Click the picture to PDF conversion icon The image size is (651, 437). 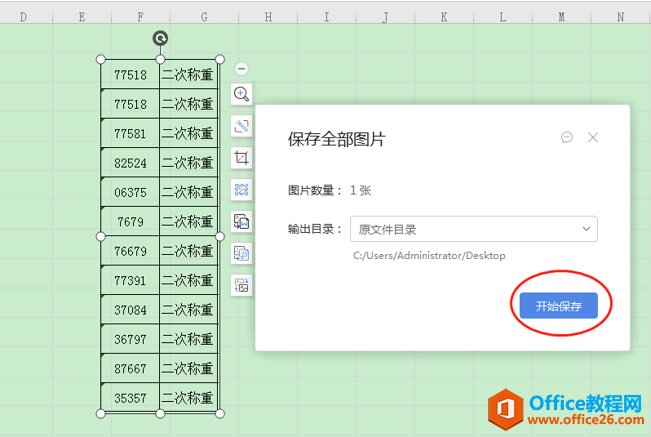[241, 254]
